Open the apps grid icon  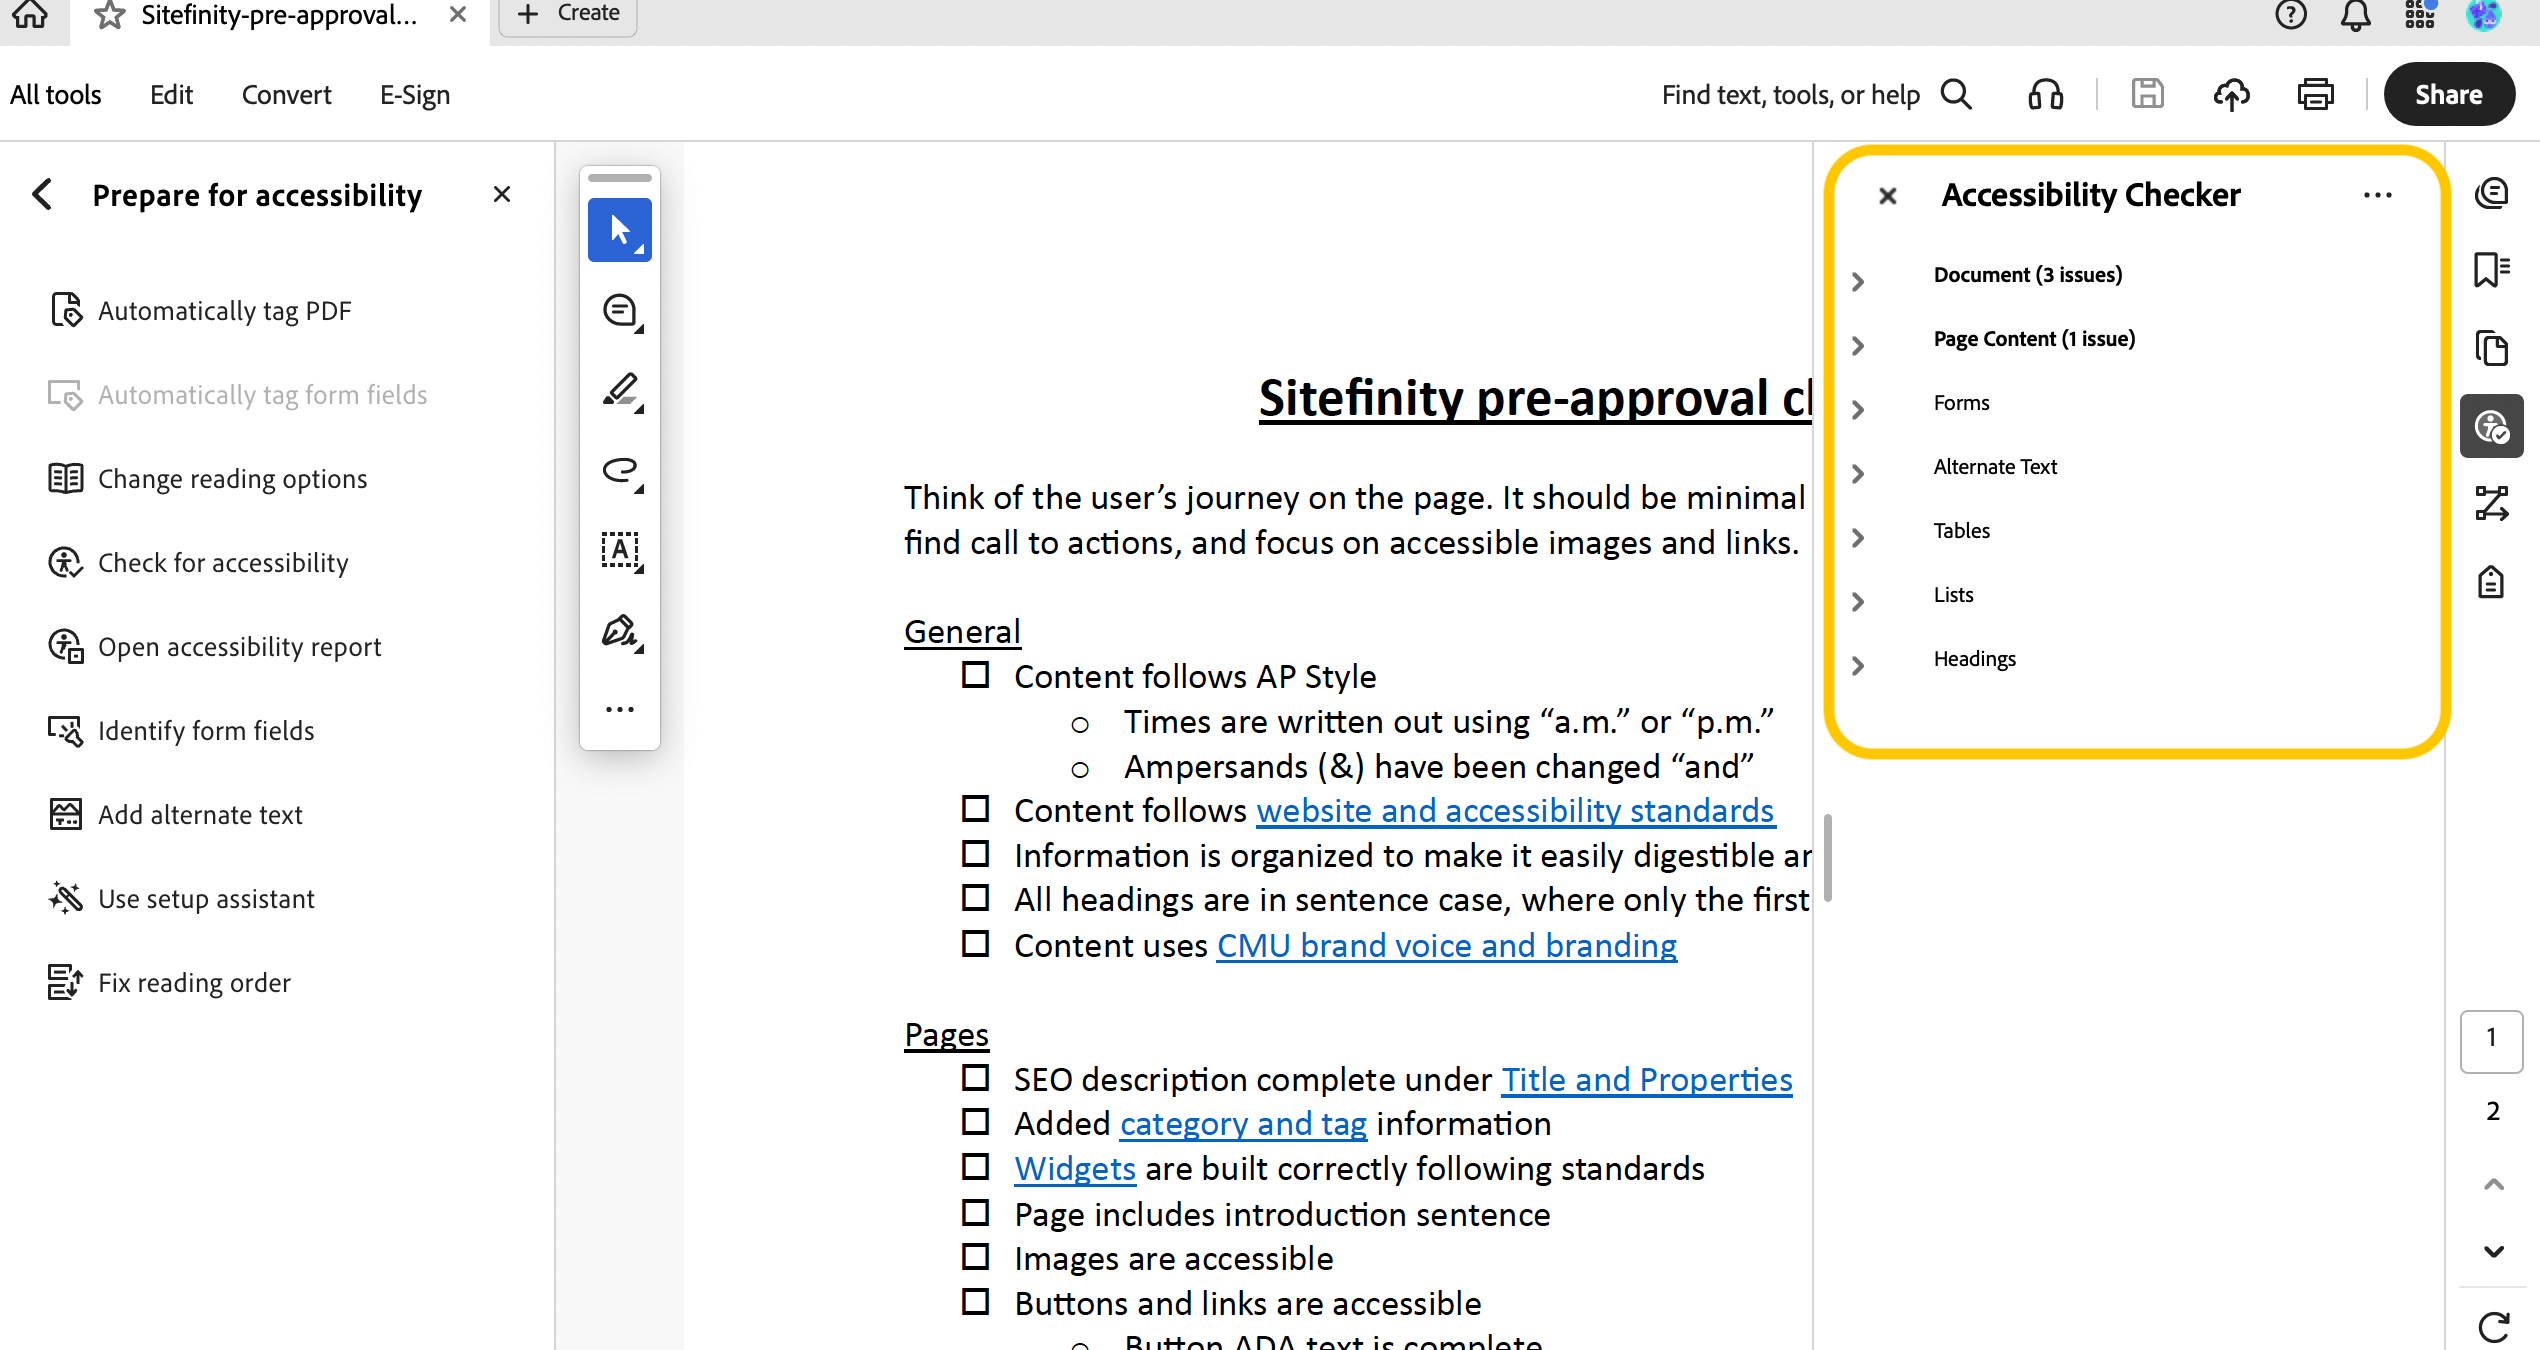pos(2420,14)
